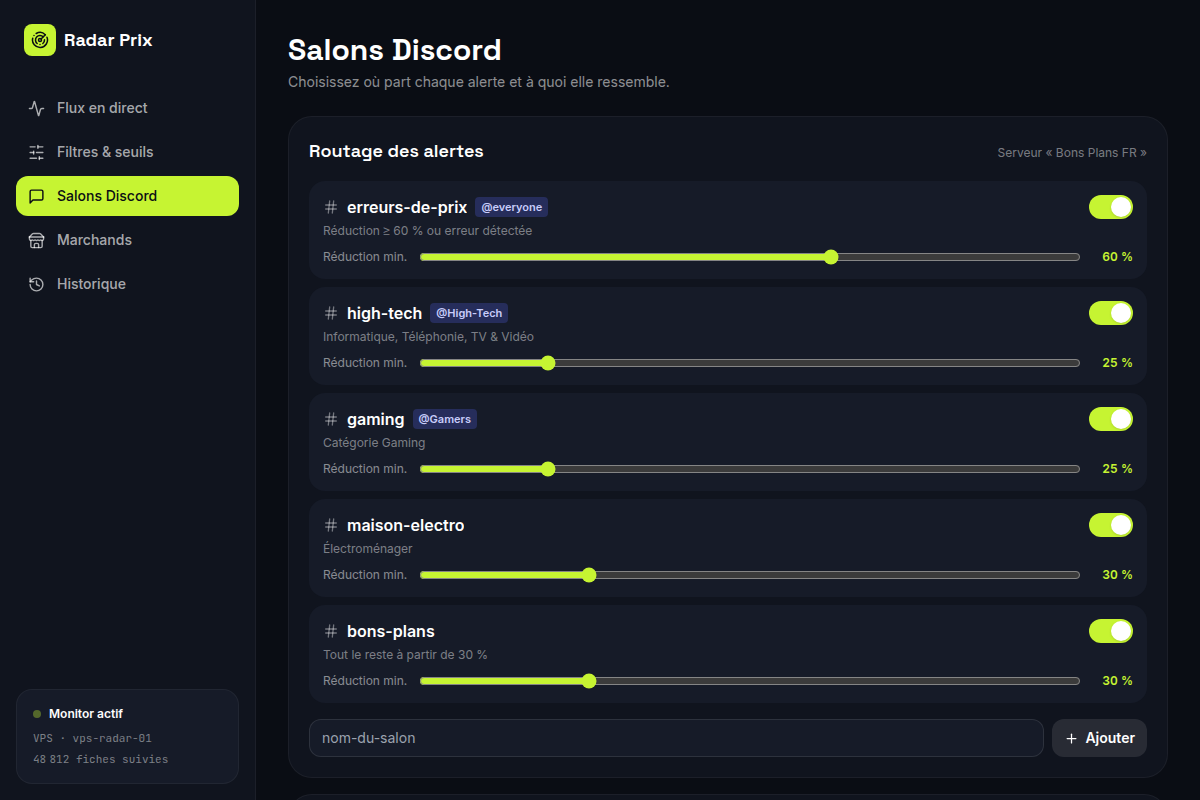Click the text 'Informatique, Téléphonie, TV & Vidéo'

coord(428,337)
